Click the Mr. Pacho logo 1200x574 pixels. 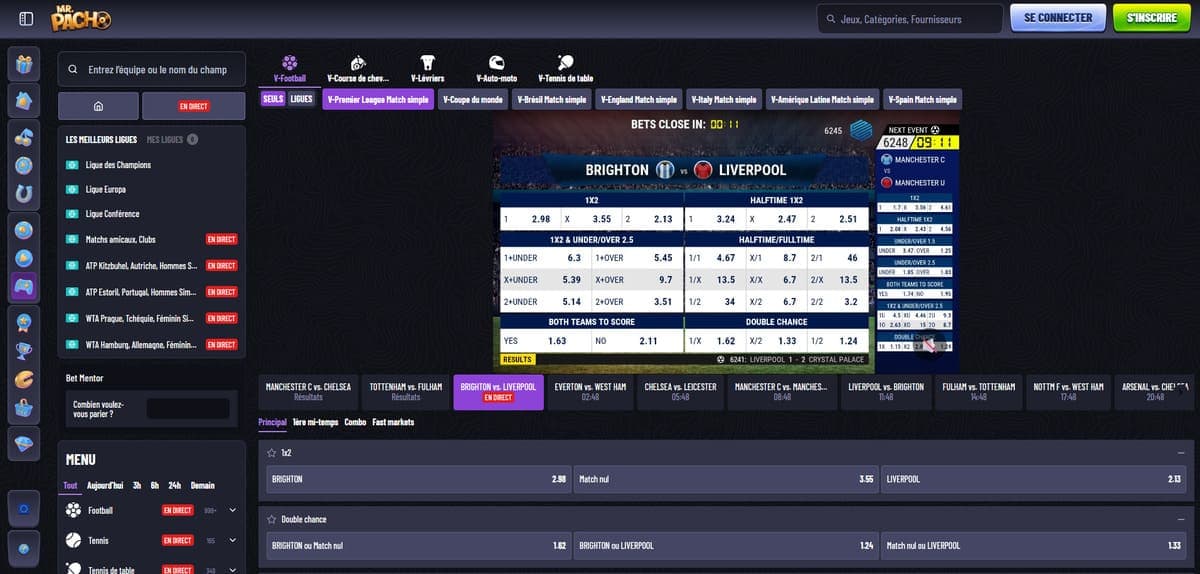(81, 19)
